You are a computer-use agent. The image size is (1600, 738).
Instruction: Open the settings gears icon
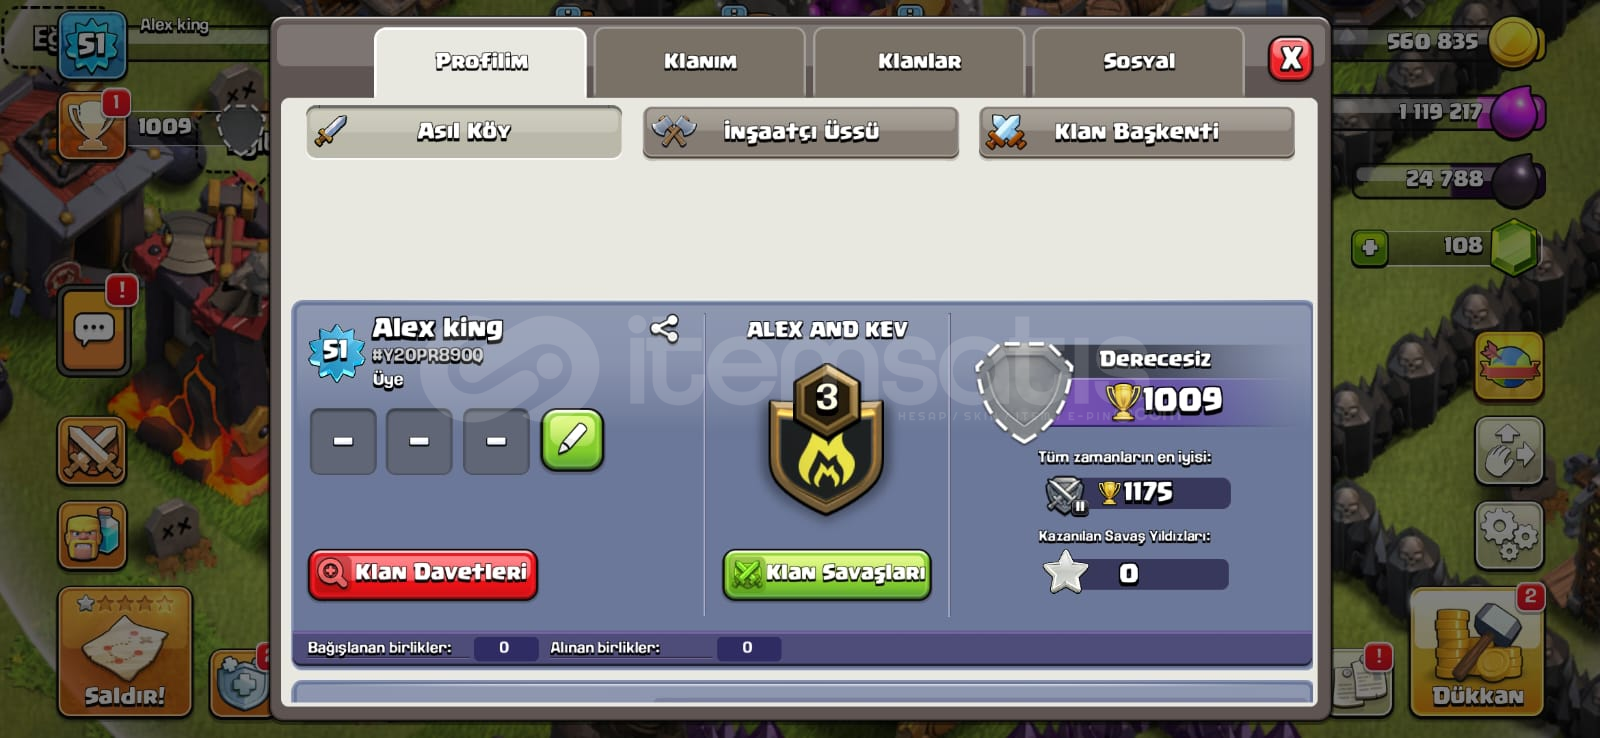[x=1509, y=535]
